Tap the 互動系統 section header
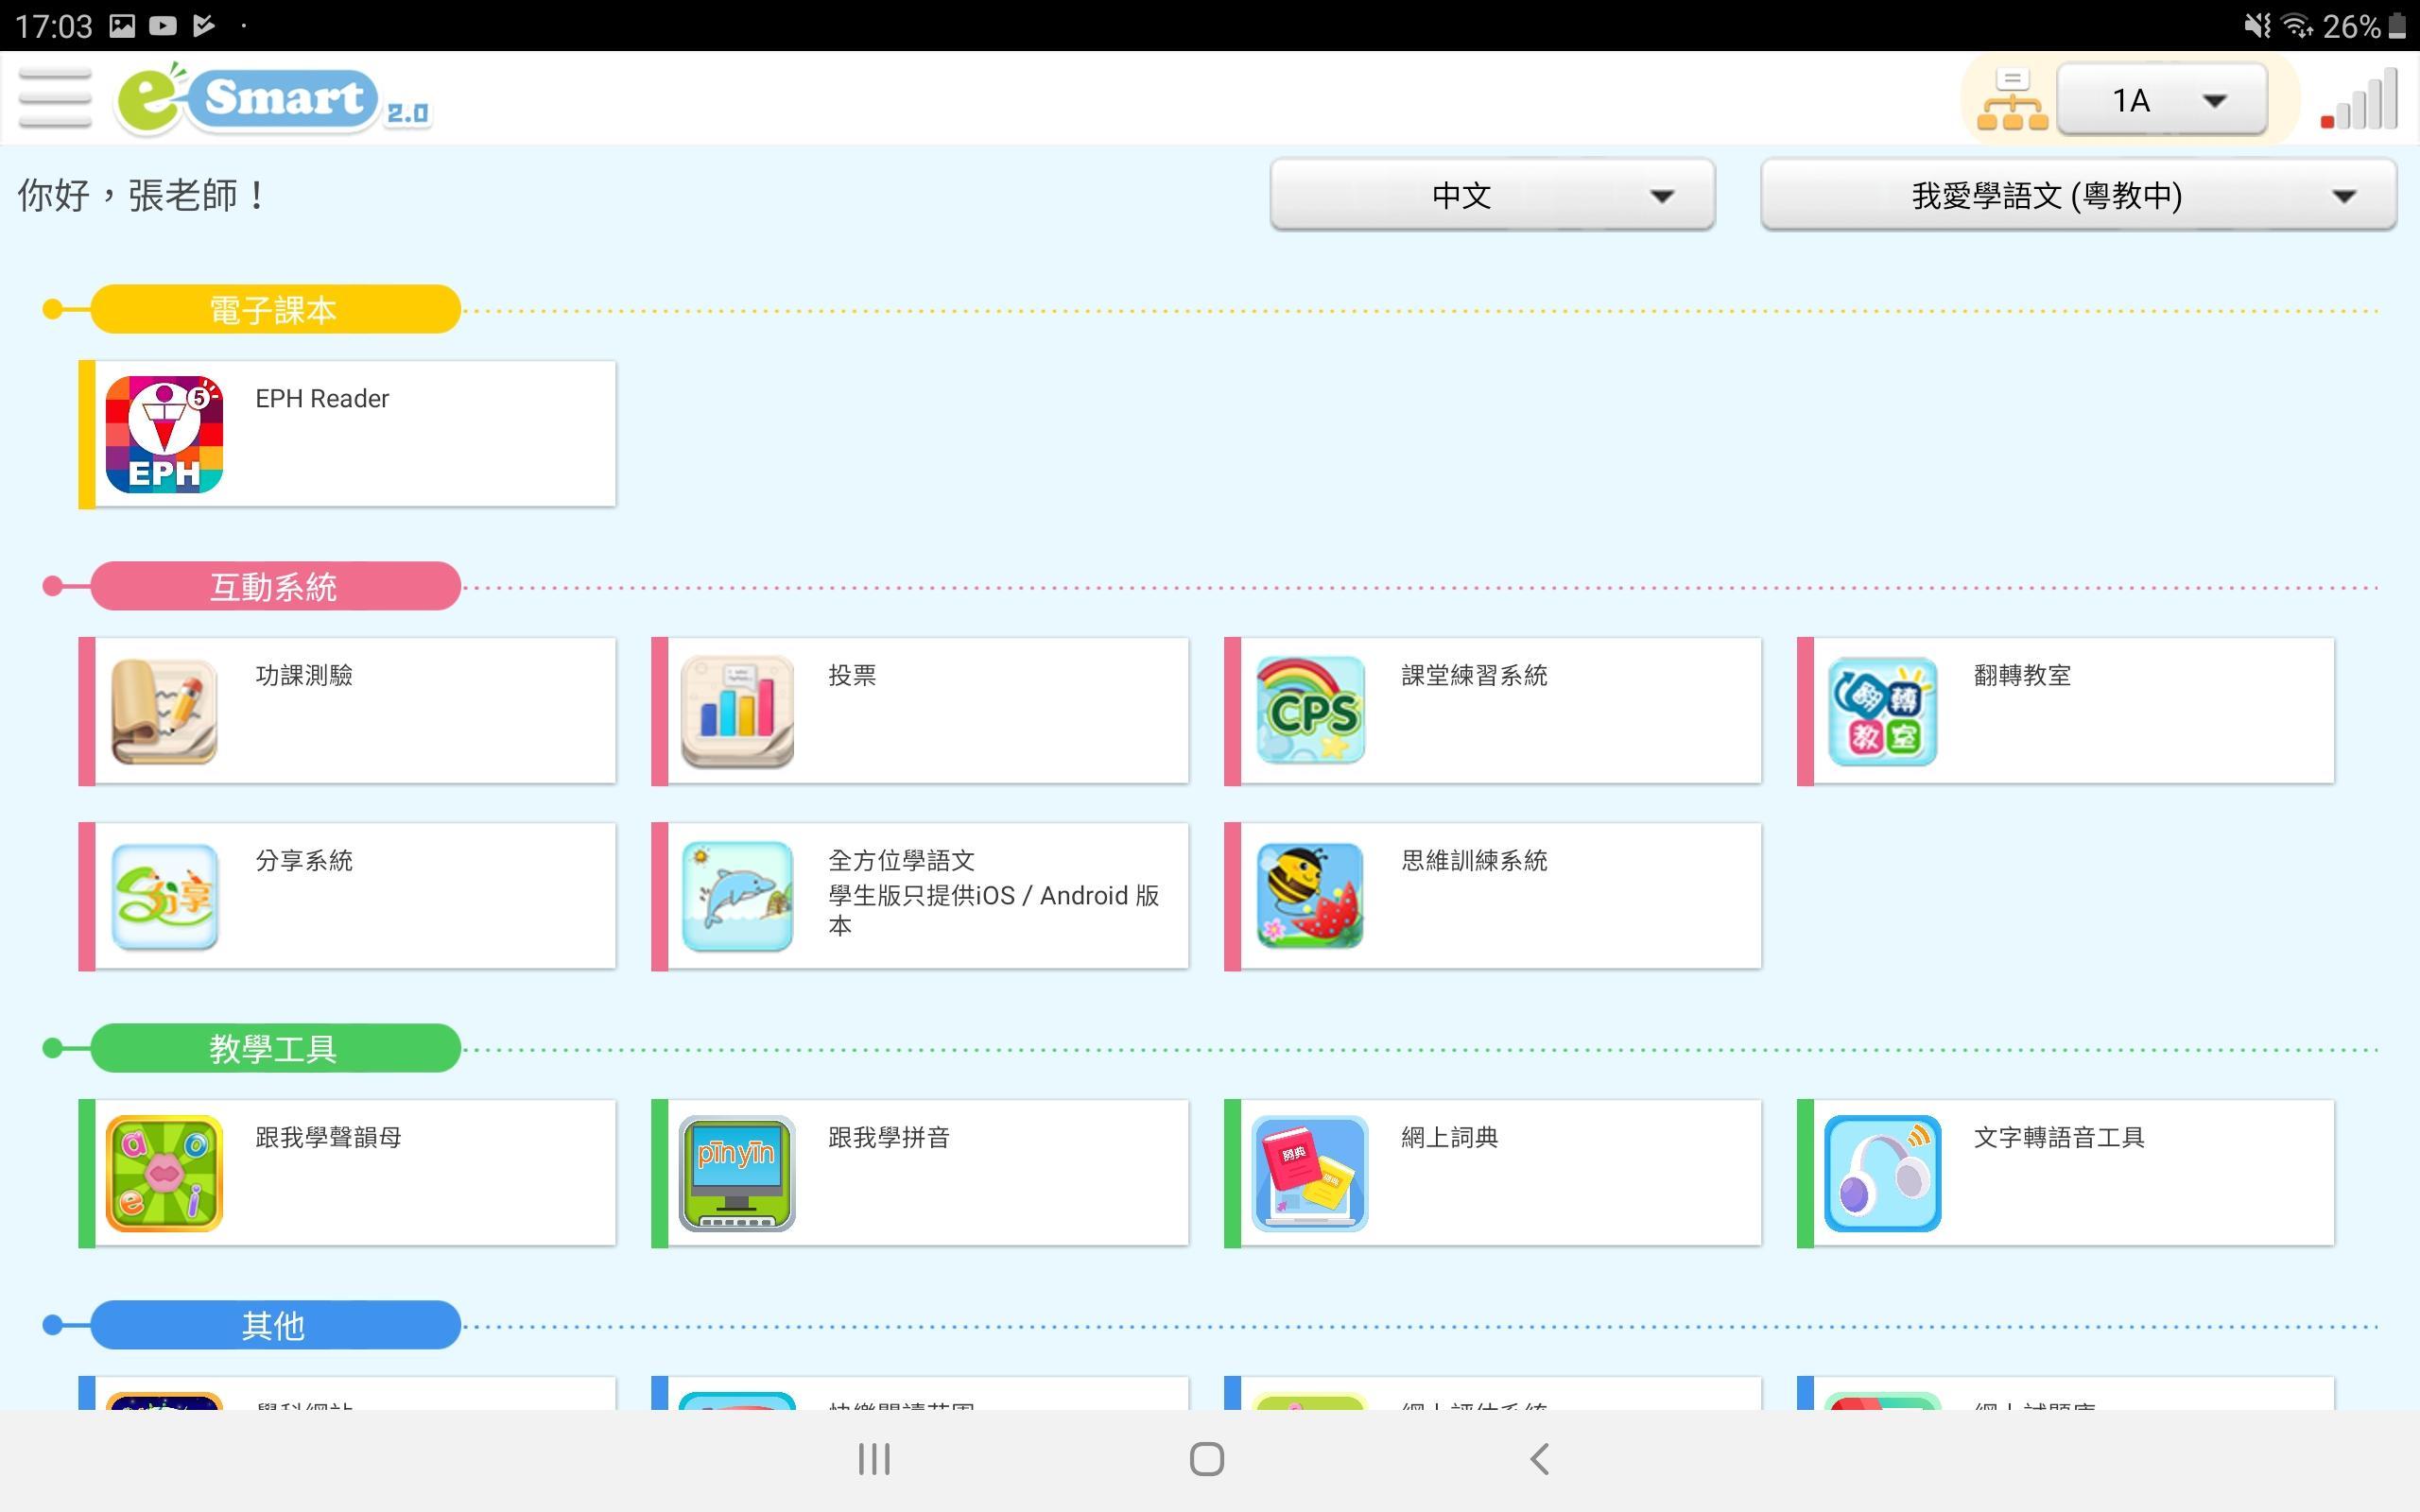Viewport: 2420px width, 1512px height. tap(274, 586)
